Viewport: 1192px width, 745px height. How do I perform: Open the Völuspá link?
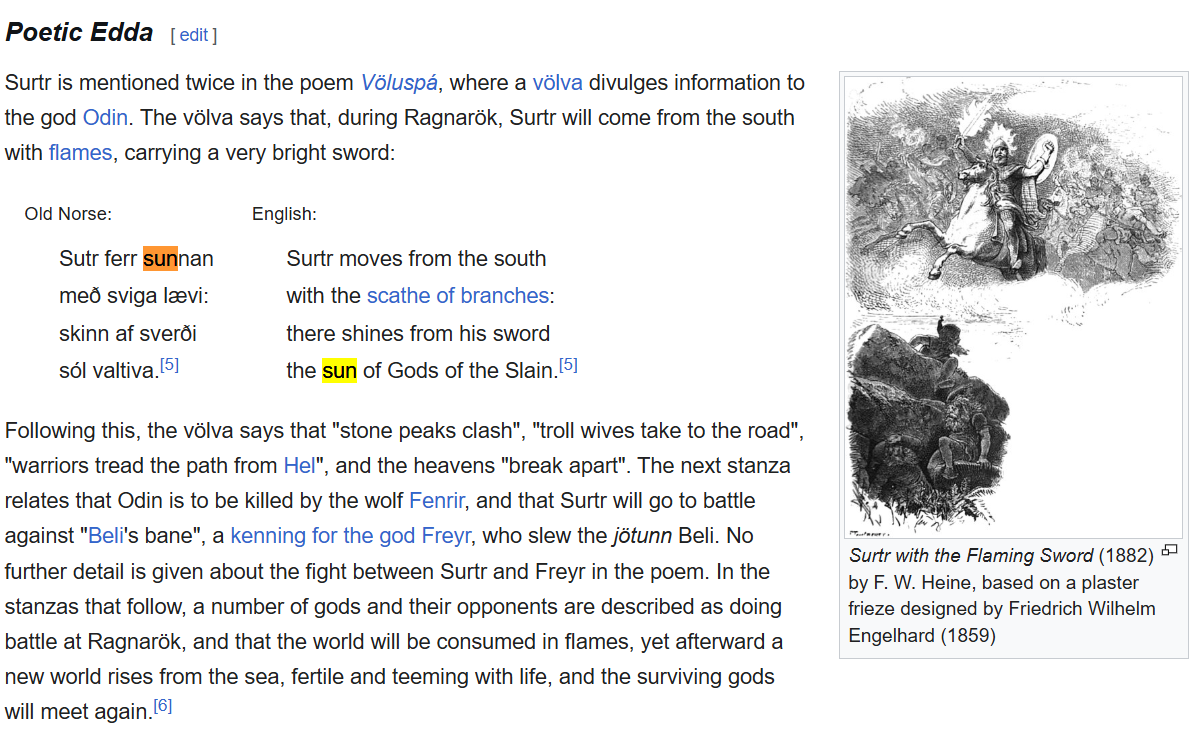[399, 82]
